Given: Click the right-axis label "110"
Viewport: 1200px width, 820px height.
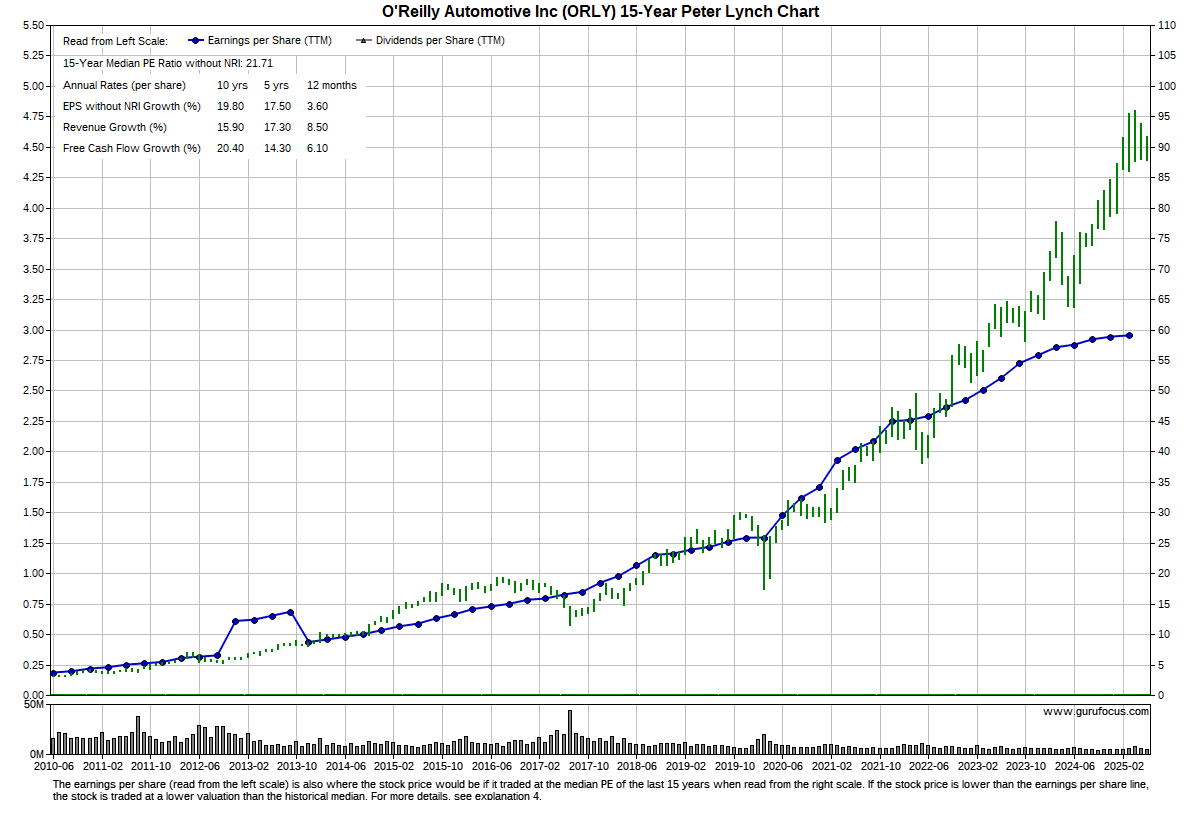Looking at the screenshot, I should tap(1167, 25).
